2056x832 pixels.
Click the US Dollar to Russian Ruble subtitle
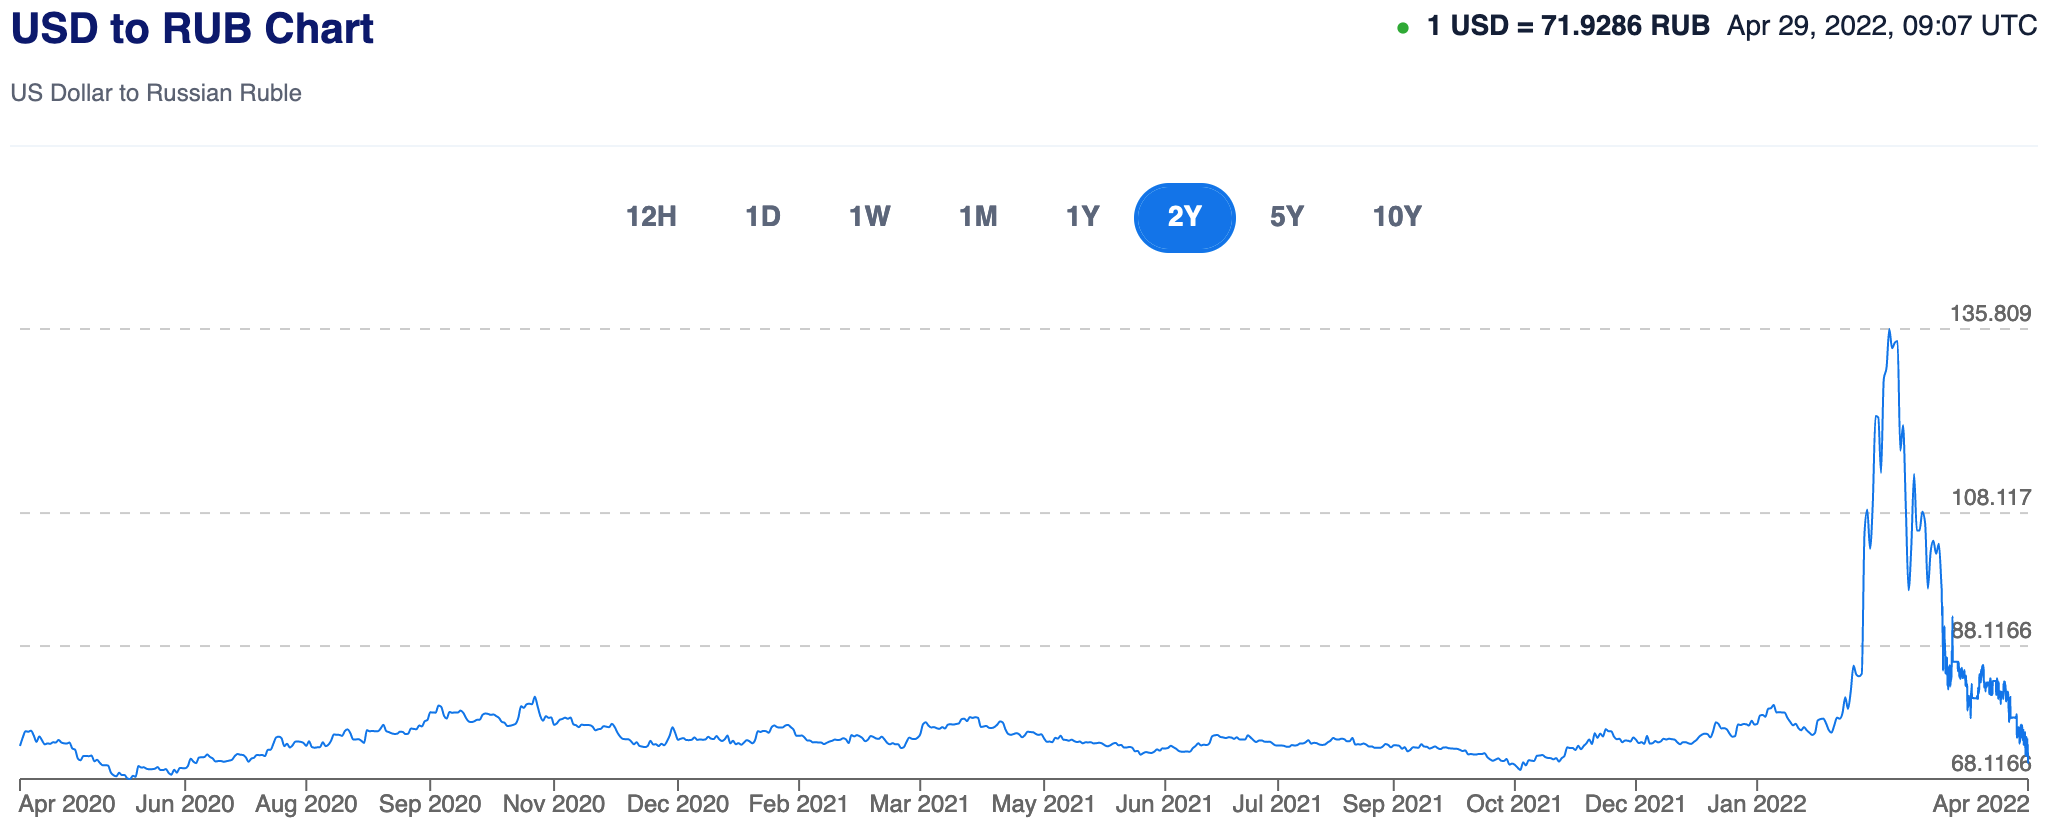tap(156, 93)
